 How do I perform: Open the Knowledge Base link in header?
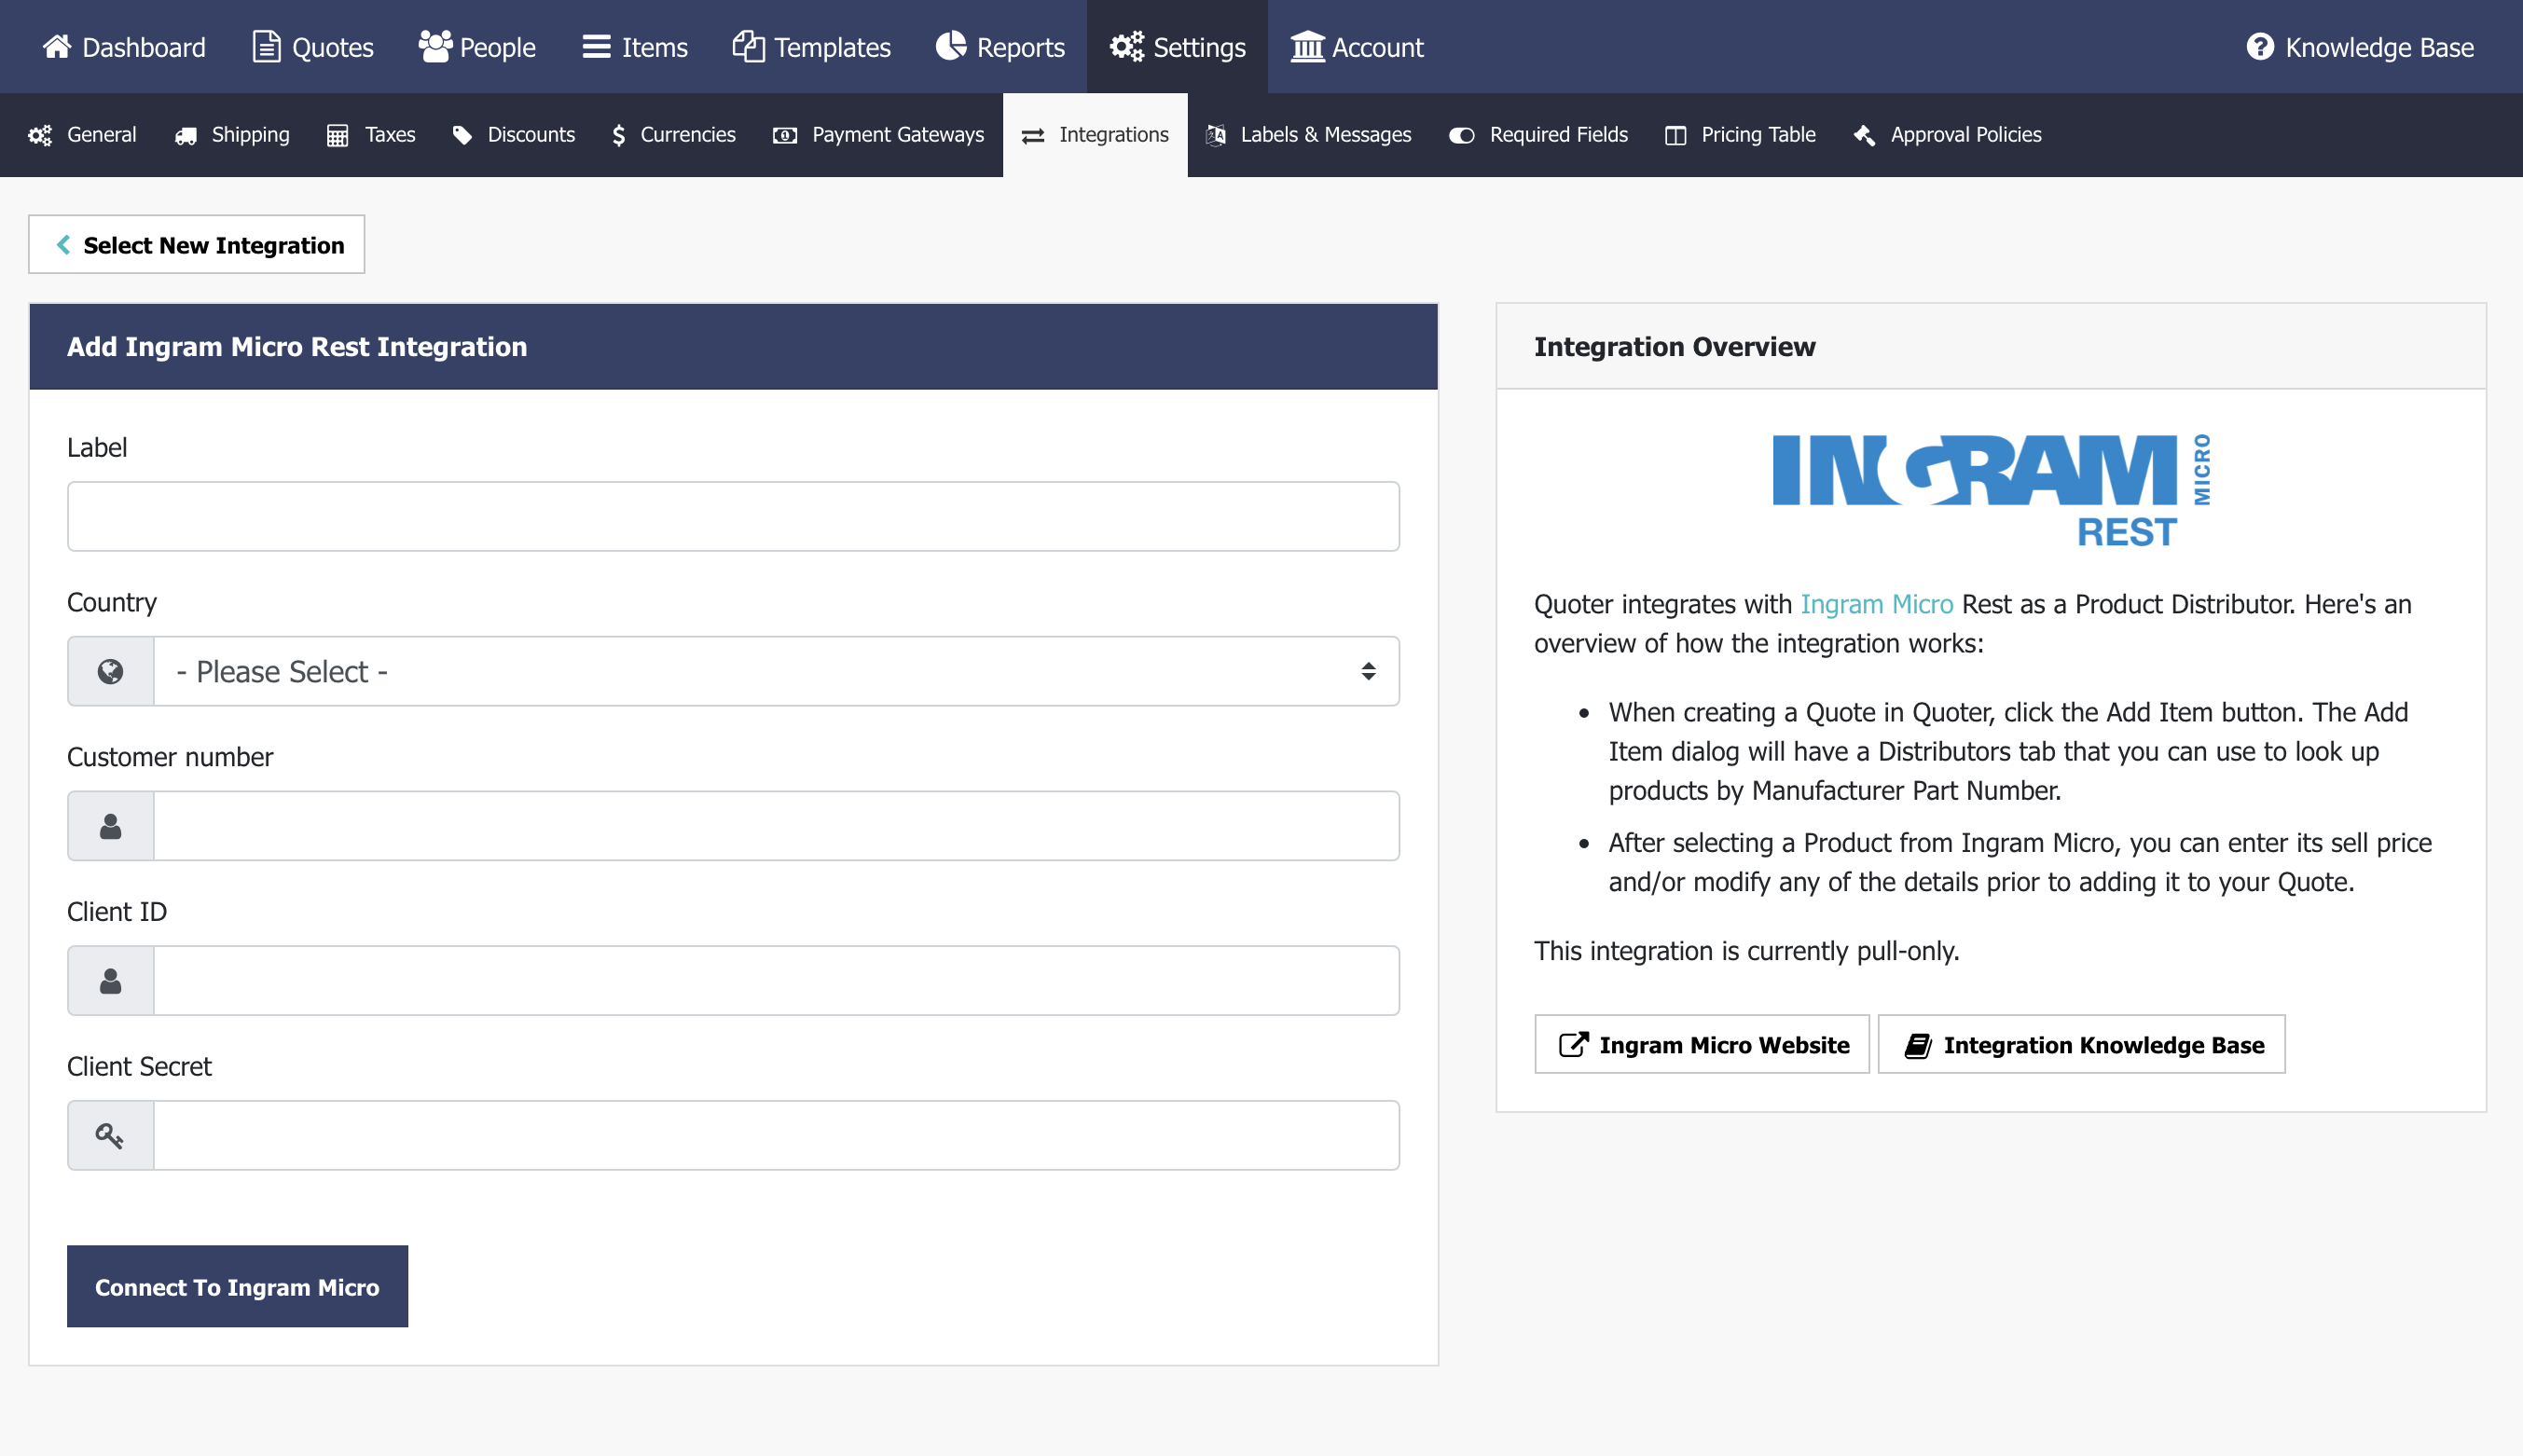(2360, 46)
